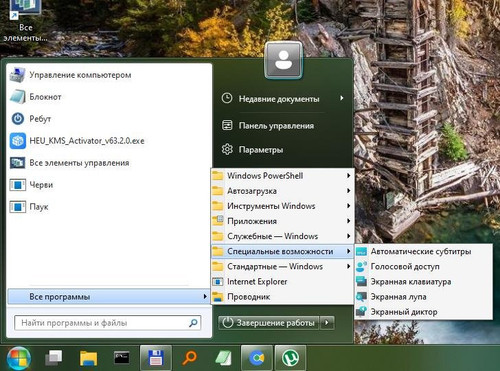The height and width of the screenshot is (371, 500).
Task: Click the Панель управления sliders icon
Action: pyautogui.click(x=227, y=125)
